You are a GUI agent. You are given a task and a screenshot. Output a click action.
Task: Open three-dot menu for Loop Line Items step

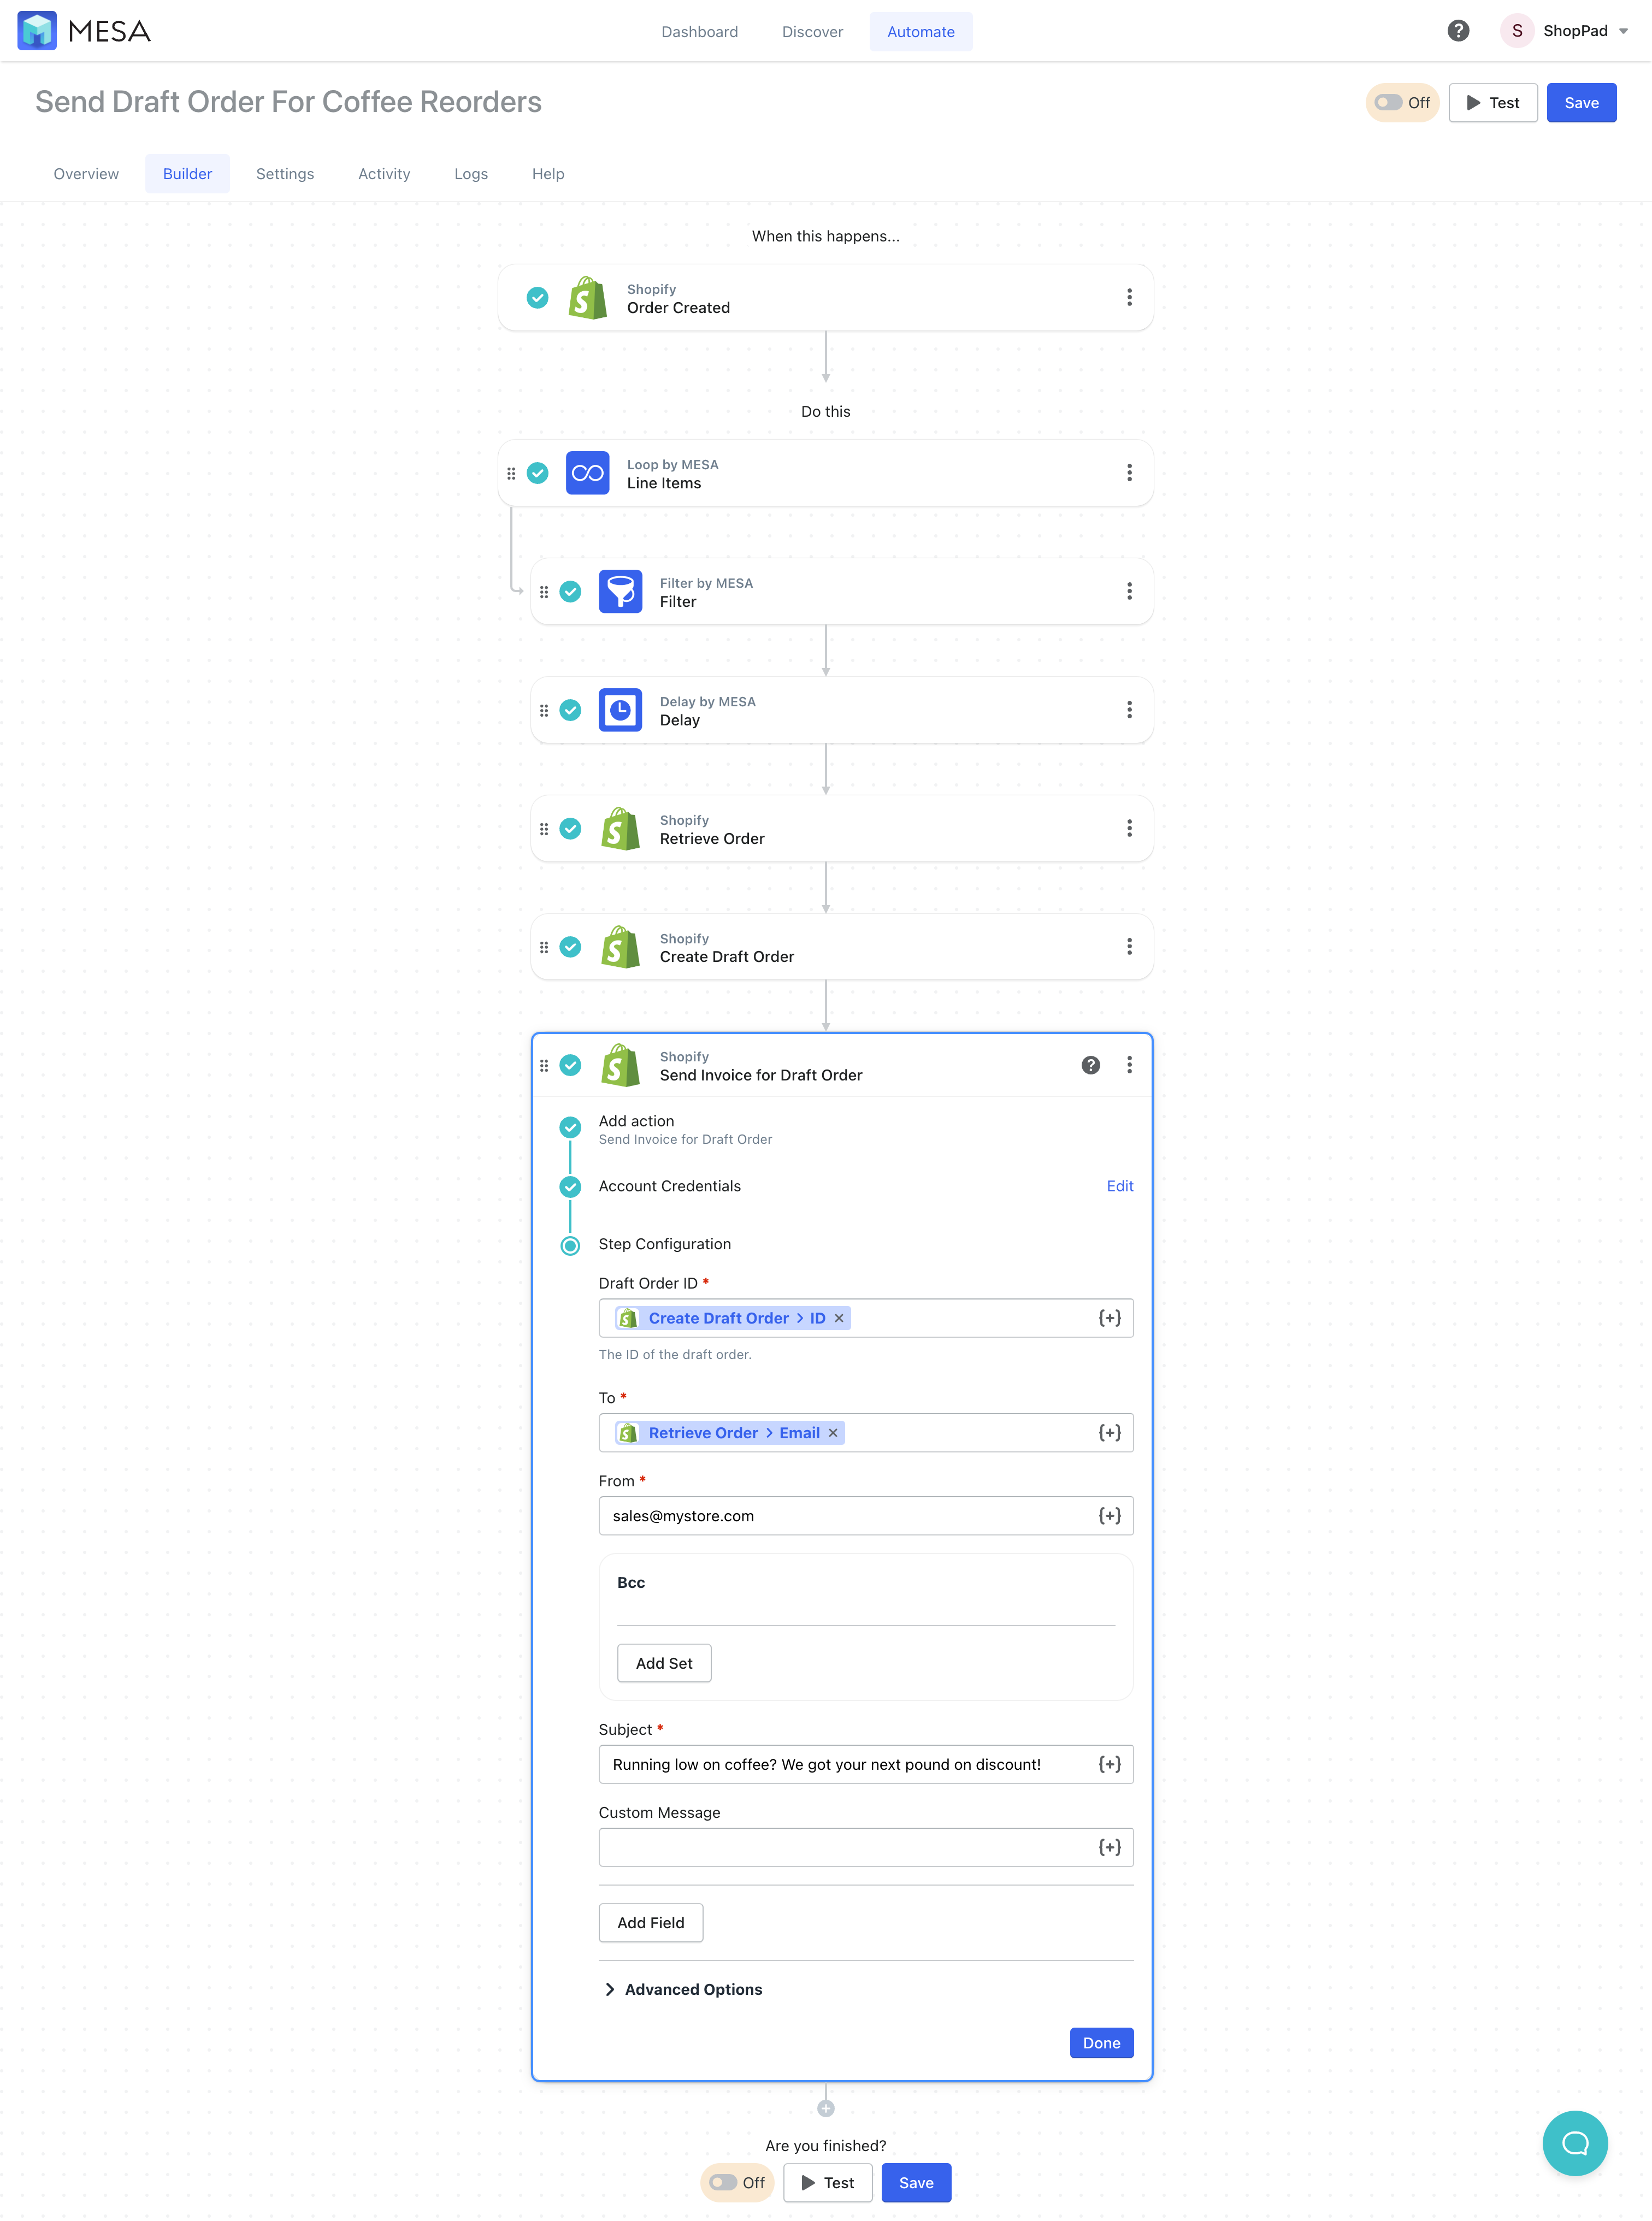[x=1129, y=473]
